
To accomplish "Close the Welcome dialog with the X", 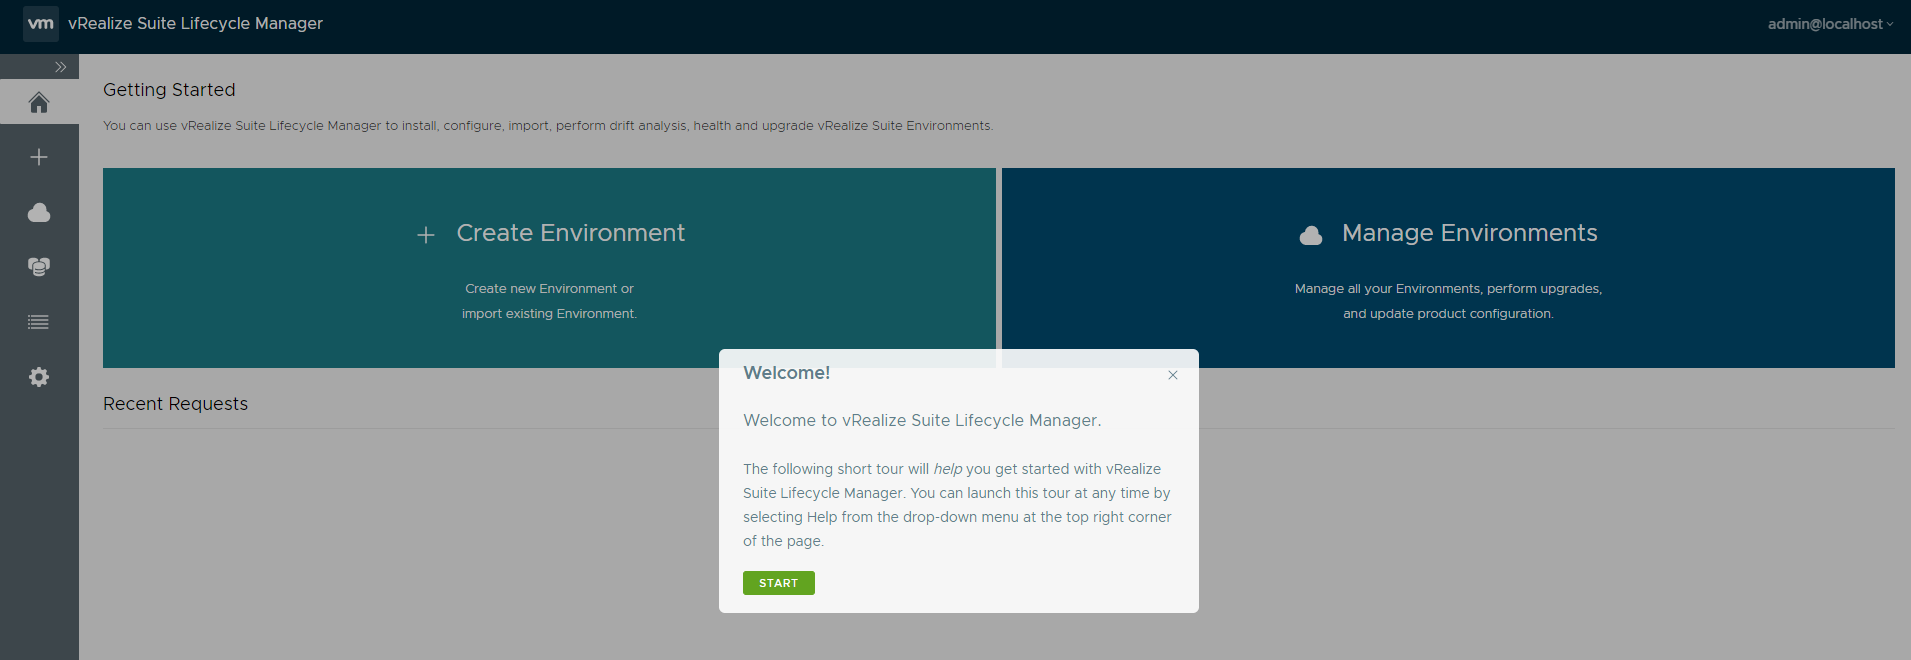I will (x=1173, y=375).
